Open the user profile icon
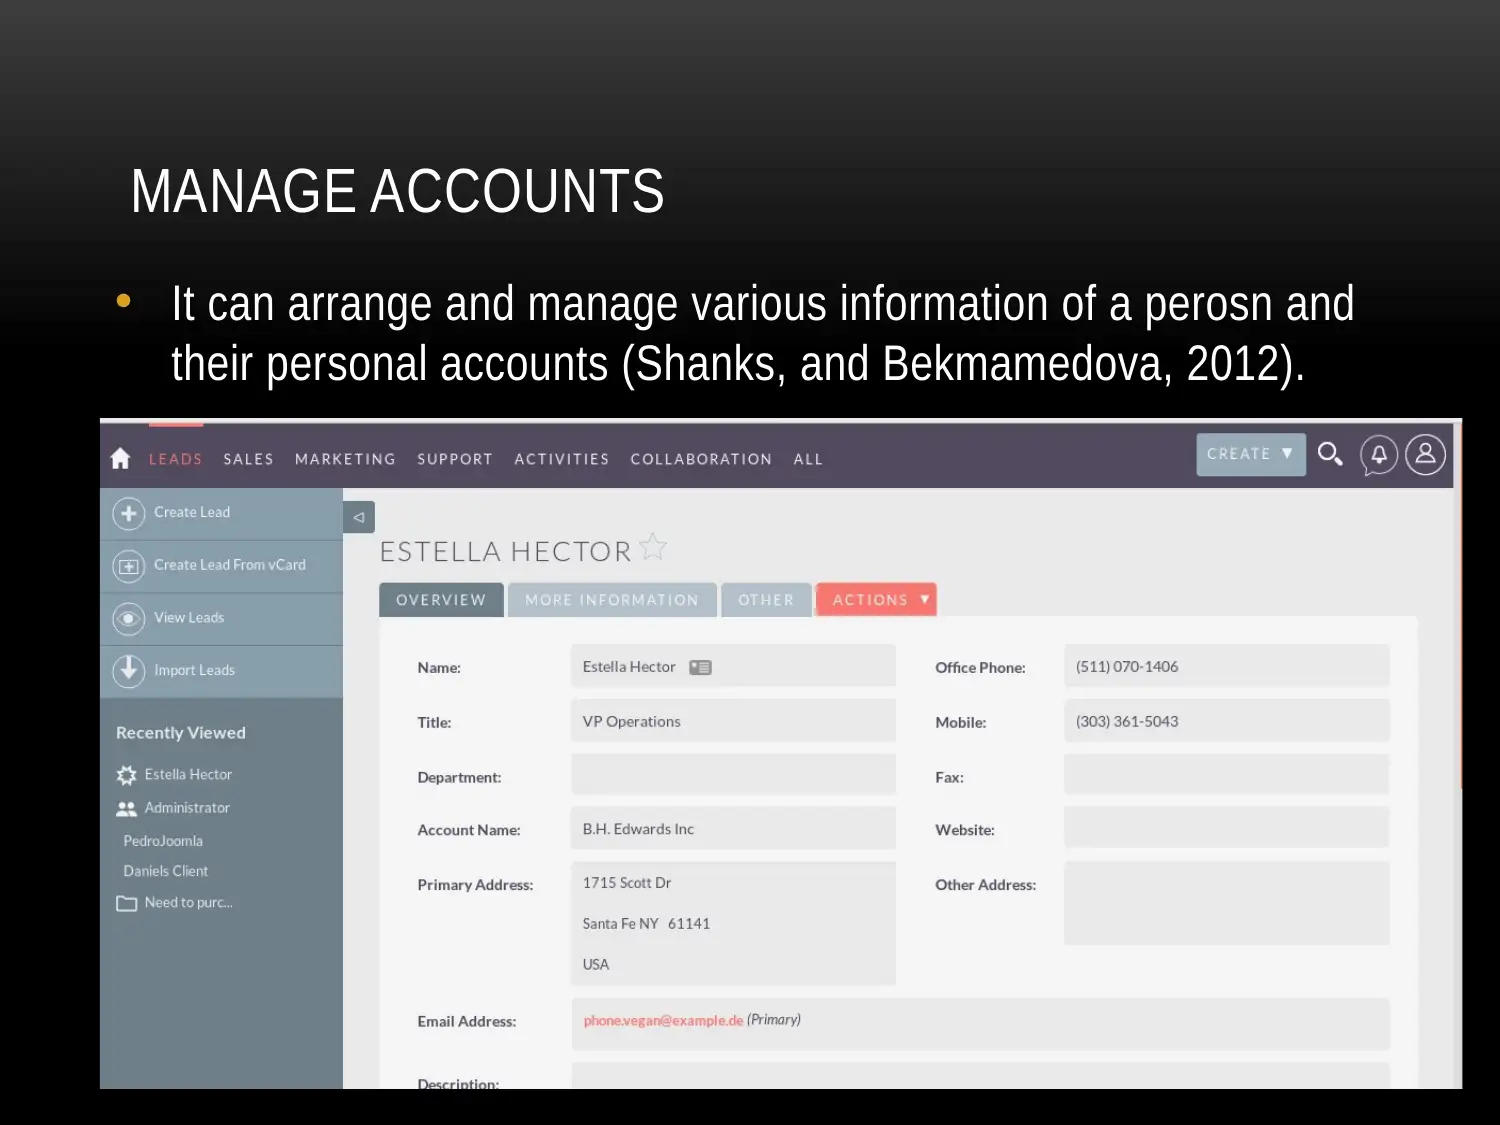 click(x=1425, y=454)
